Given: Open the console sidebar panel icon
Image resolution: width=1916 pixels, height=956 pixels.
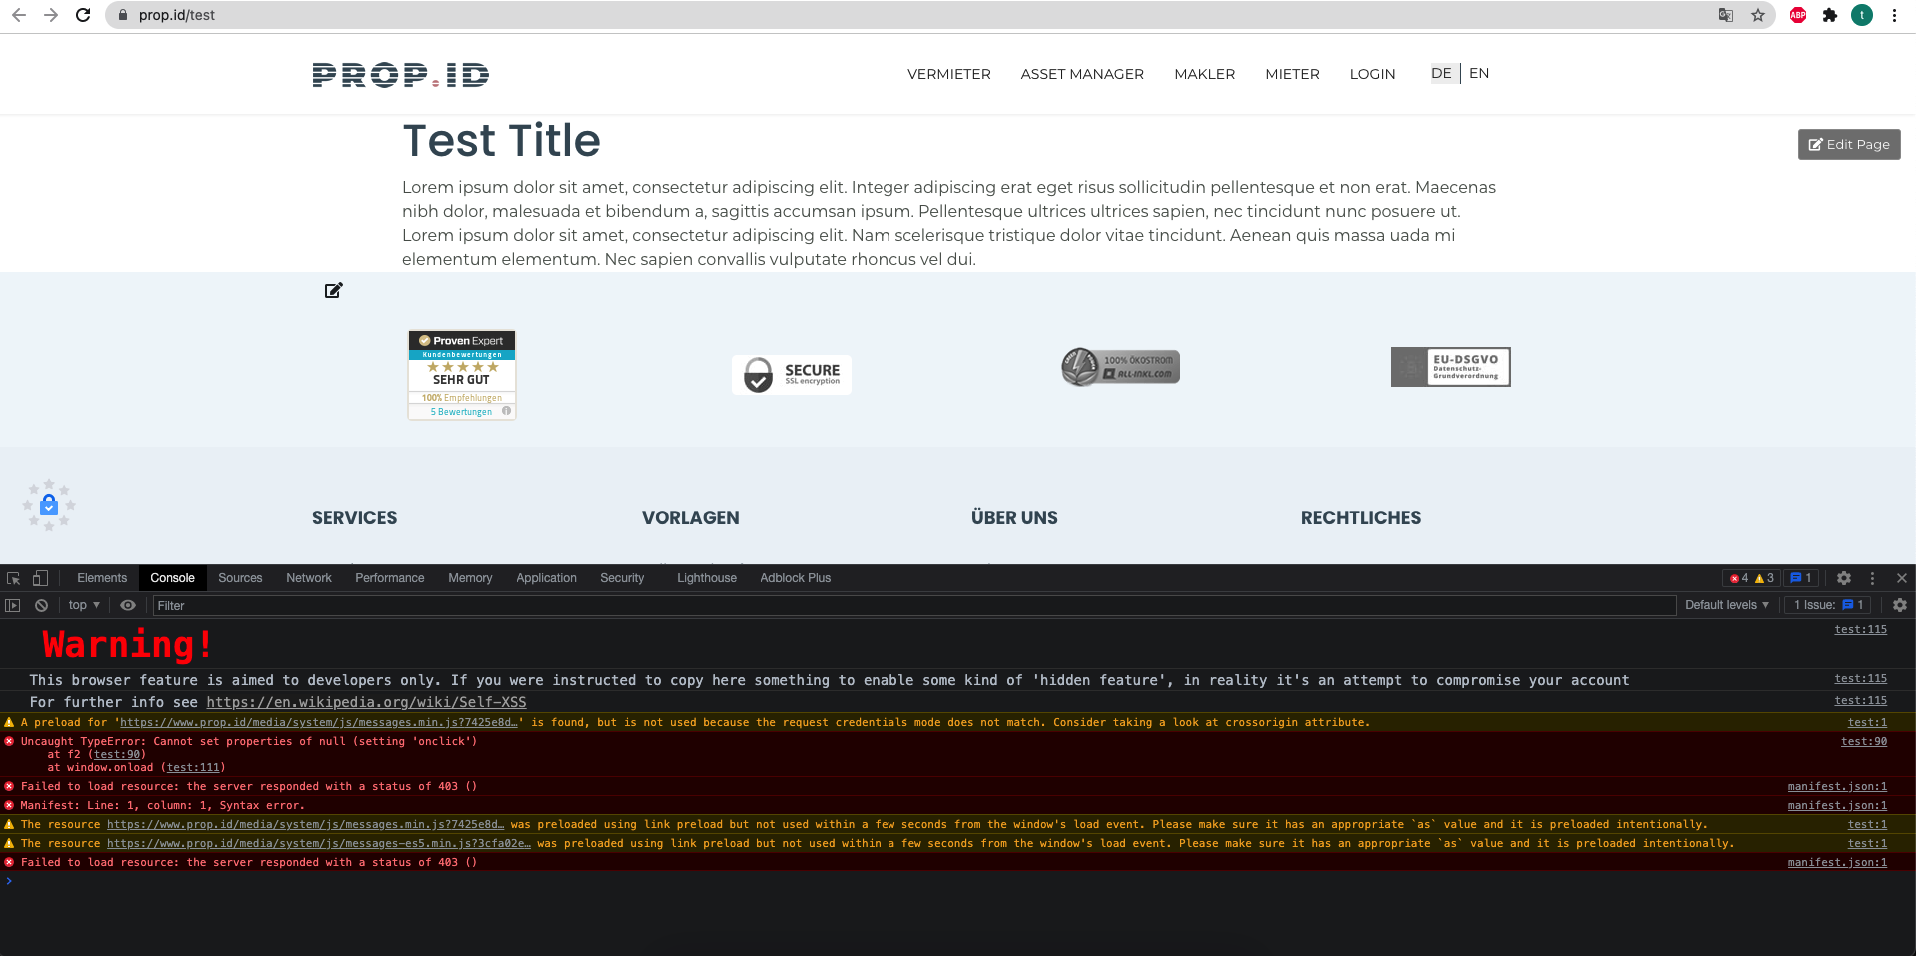Looking at the screenshot, I should click(x=14, y=605).
